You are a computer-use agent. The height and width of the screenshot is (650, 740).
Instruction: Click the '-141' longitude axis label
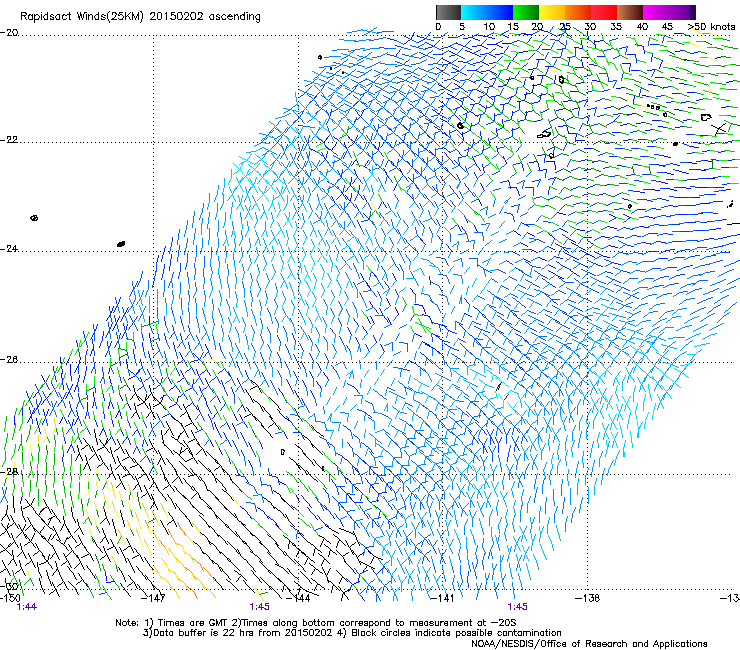pos(442,598)
